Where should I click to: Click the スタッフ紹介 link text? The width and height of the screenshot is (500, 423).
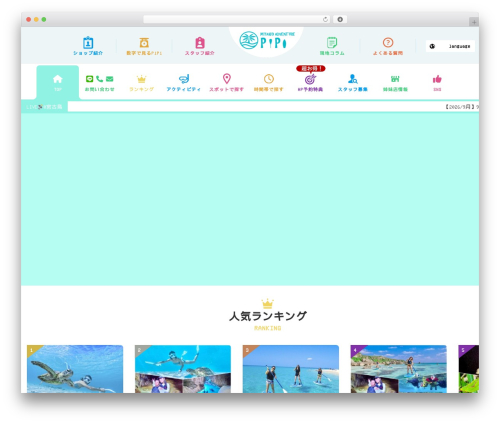pyautogui.click(x=200, y=53)
